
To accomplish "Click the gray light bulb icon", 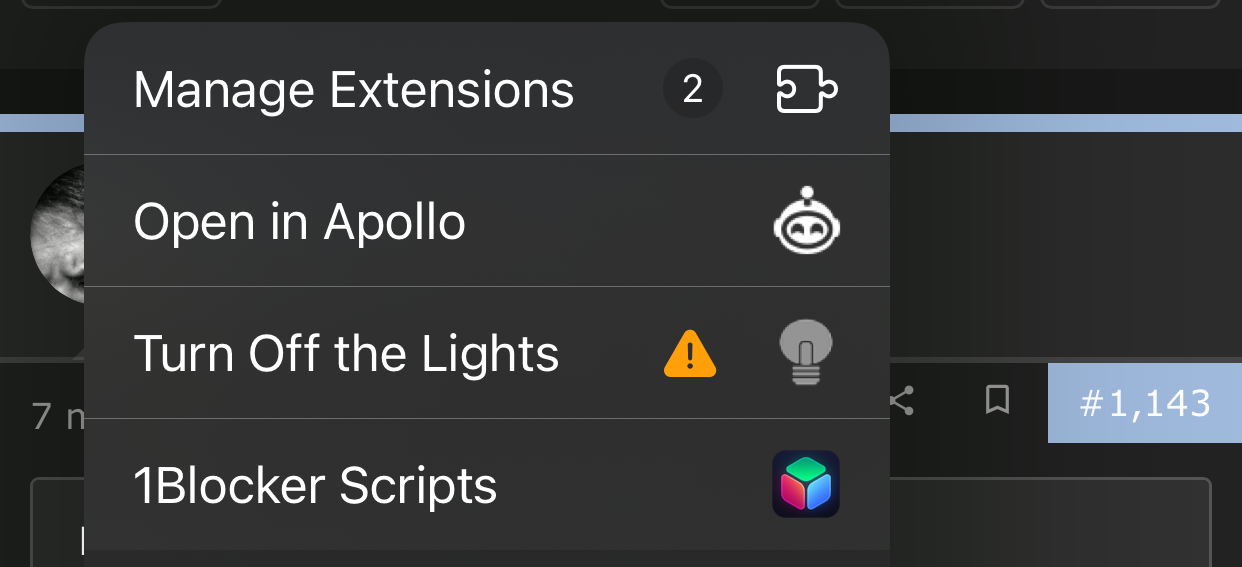I will 806,352.
